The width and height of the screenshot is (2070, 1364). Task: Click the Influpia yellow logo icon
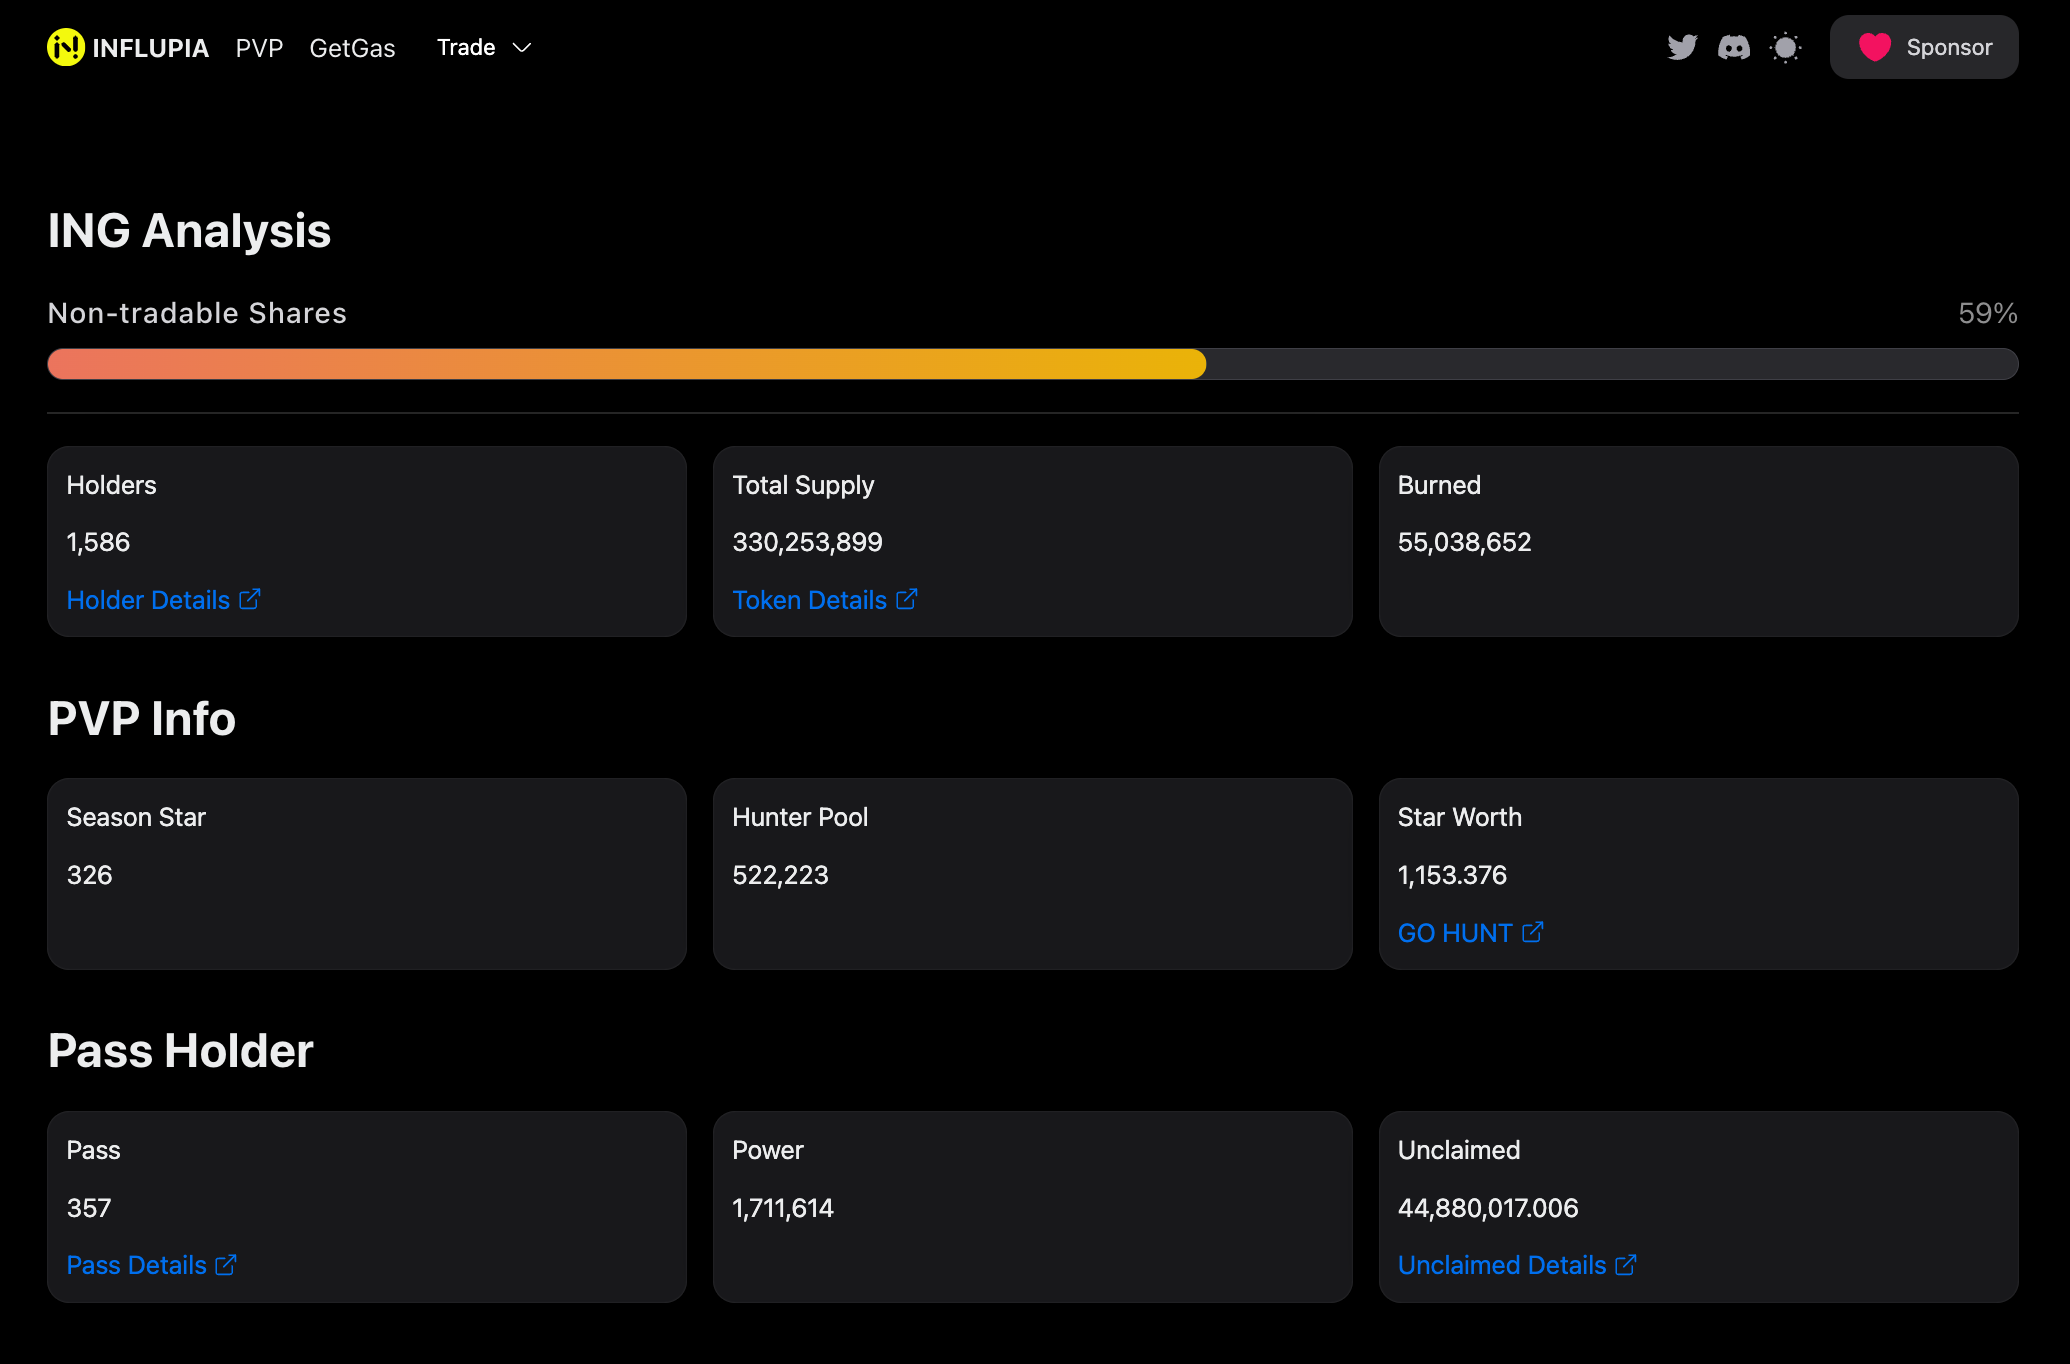[66, 47]
